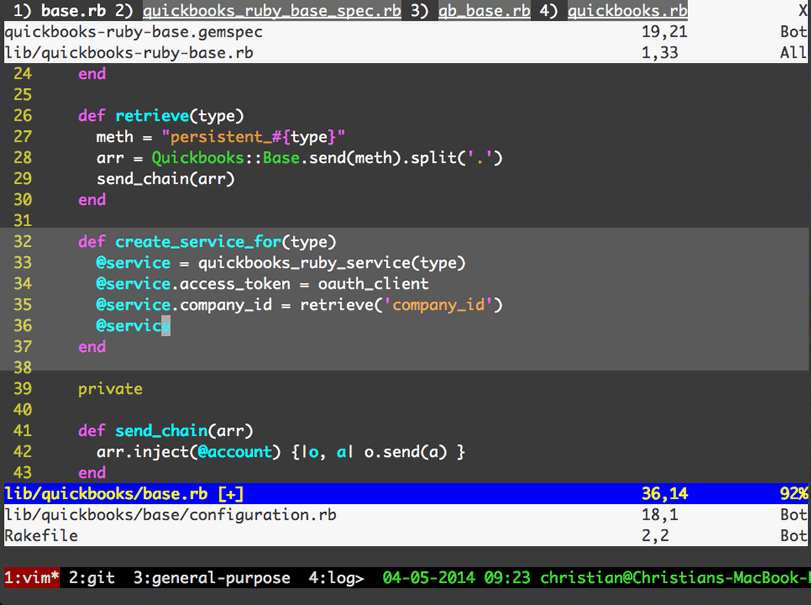Image resolution: width=811 pixels, height=605 pixels.
Task: Click oauth_client on line 34
Action: click(x=373, y=284)
